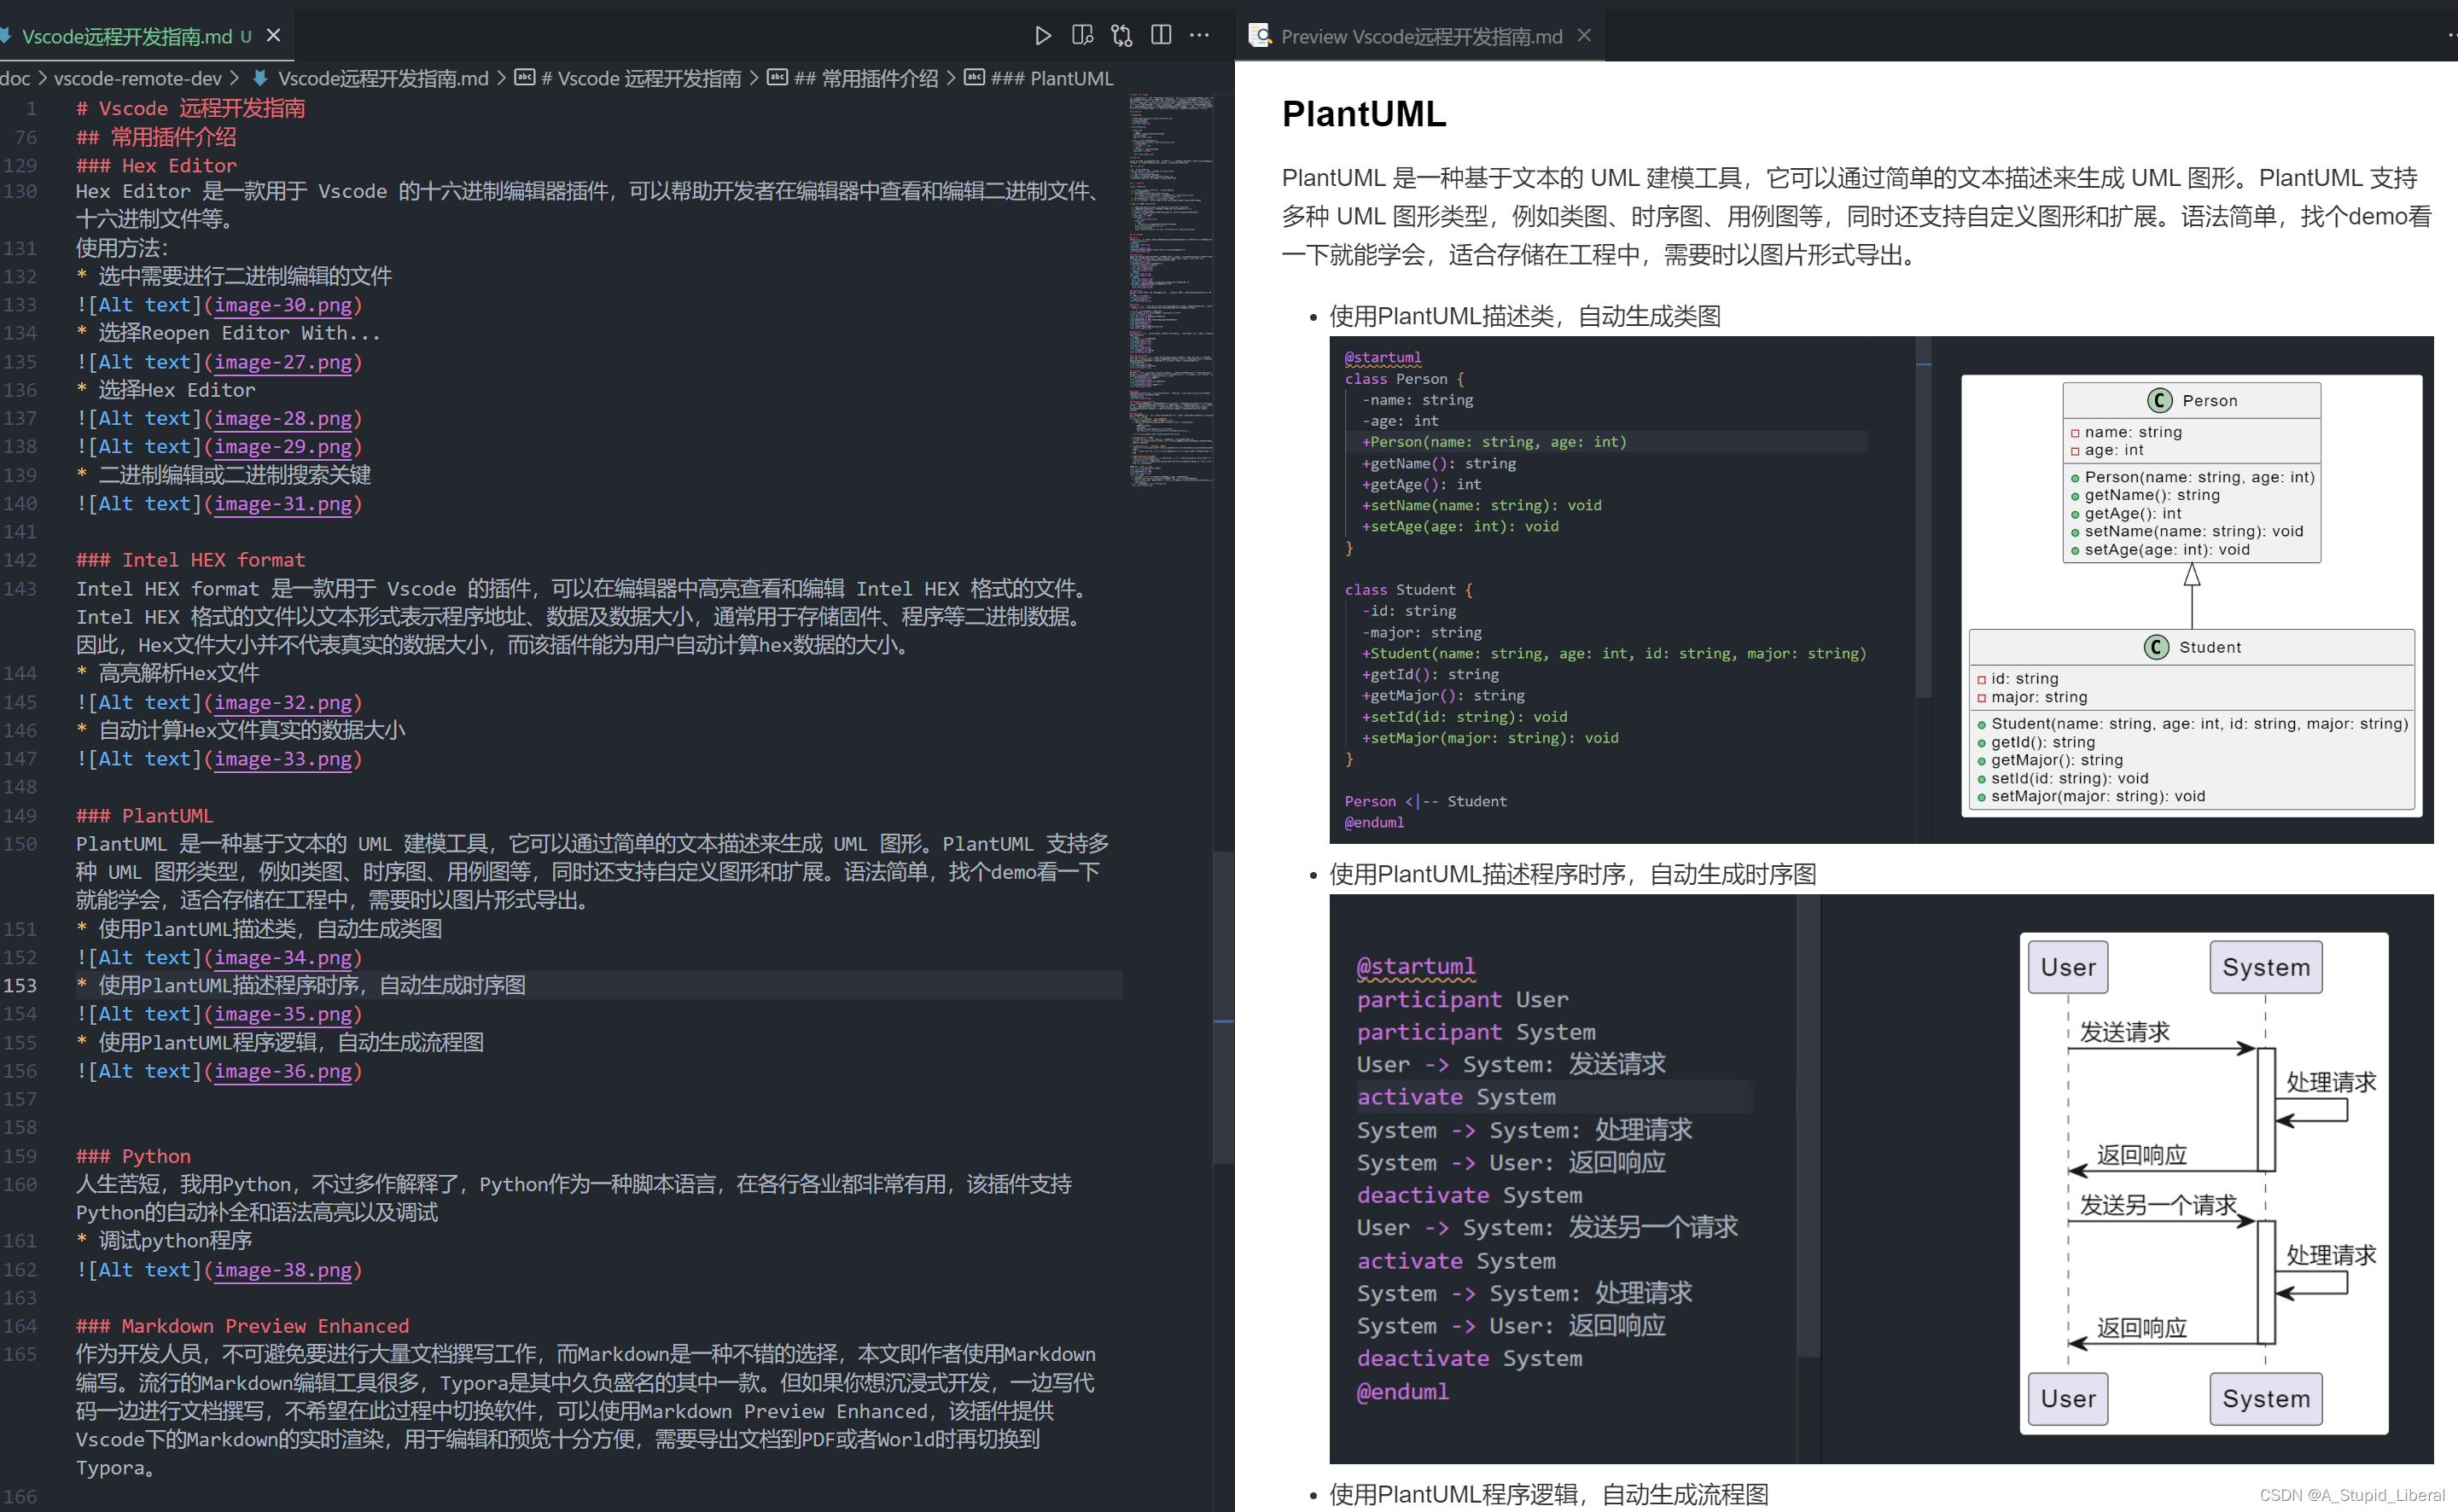Click preview bullet 使用PlantUML程序逻辑，自动生成流程图
2458x1512 pixels.
point(1548,1495)
